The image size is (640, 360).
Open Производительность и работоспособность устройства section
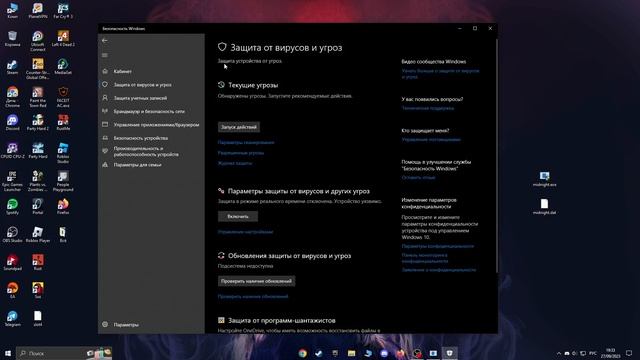tap(151, 151)
